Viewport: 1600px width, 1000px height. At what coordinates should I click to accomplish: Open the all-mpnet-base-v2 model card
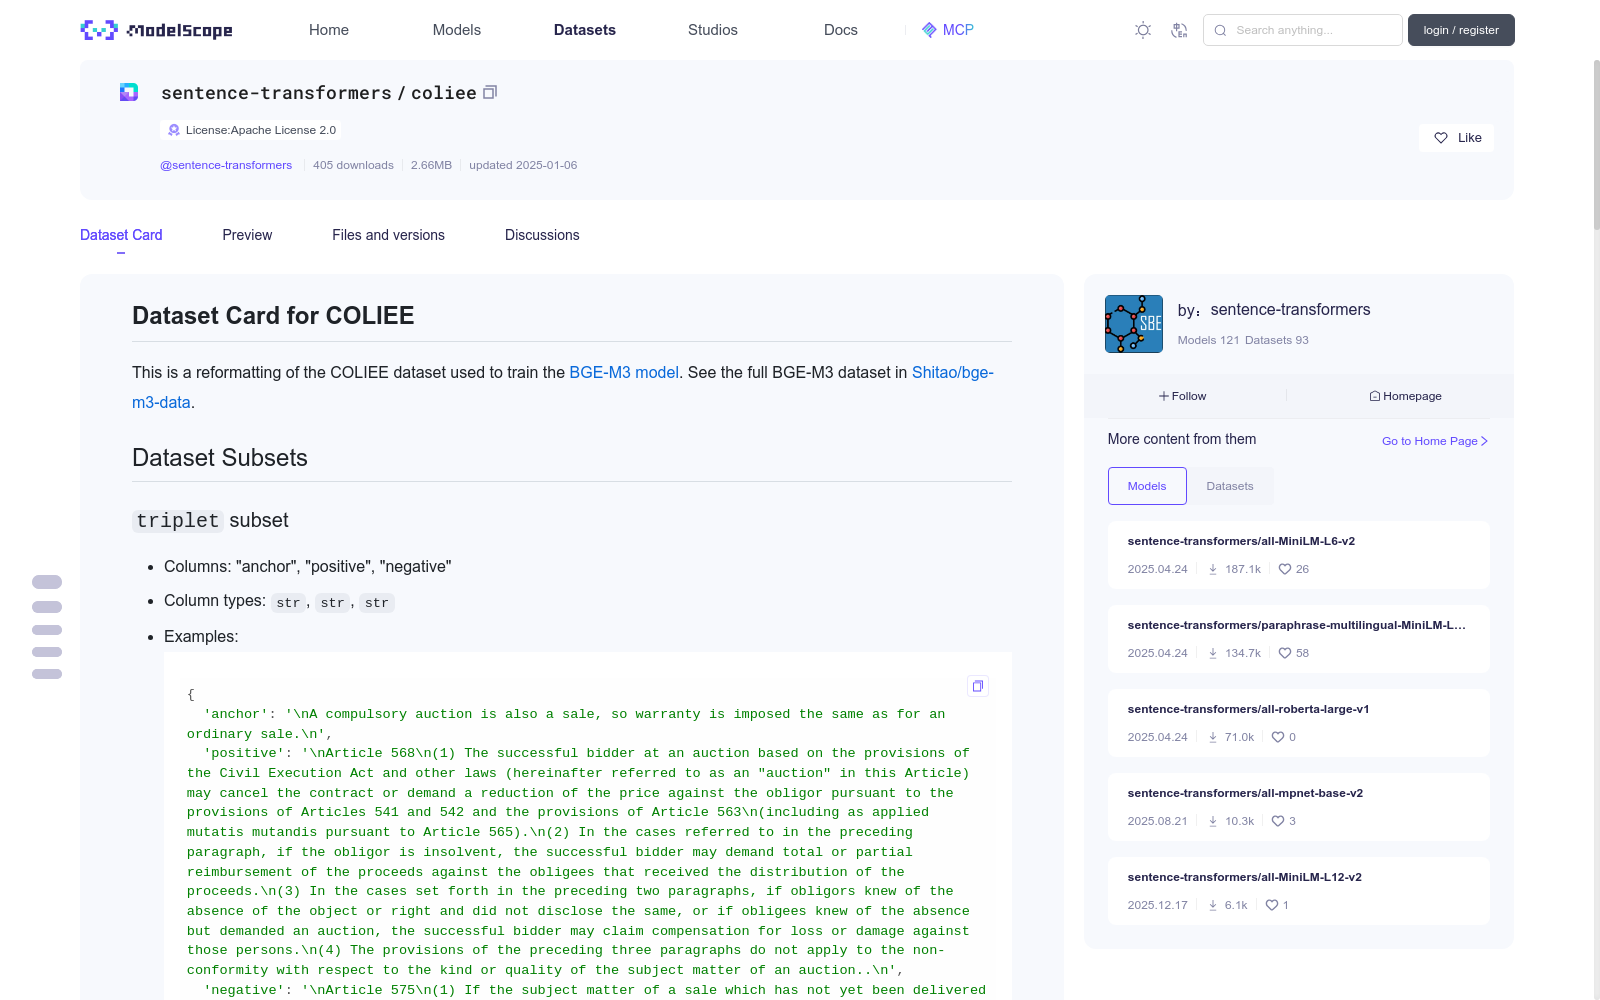point(1299,807)
